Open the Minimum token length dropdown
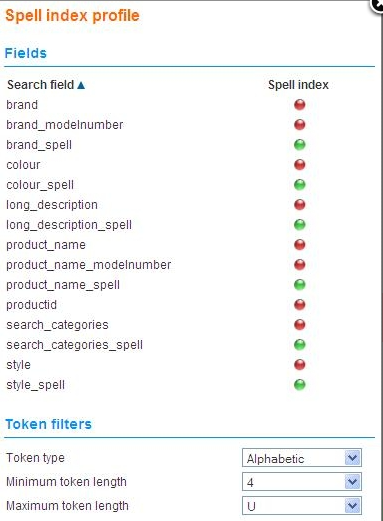The width and height of the screenshot is (383, 521). coord(302,482)
